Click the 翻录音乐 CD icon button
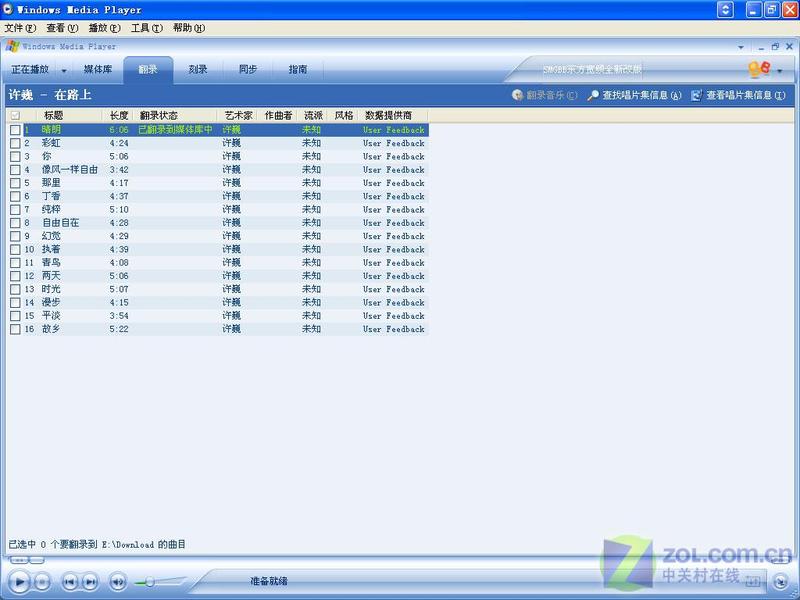 544,95
